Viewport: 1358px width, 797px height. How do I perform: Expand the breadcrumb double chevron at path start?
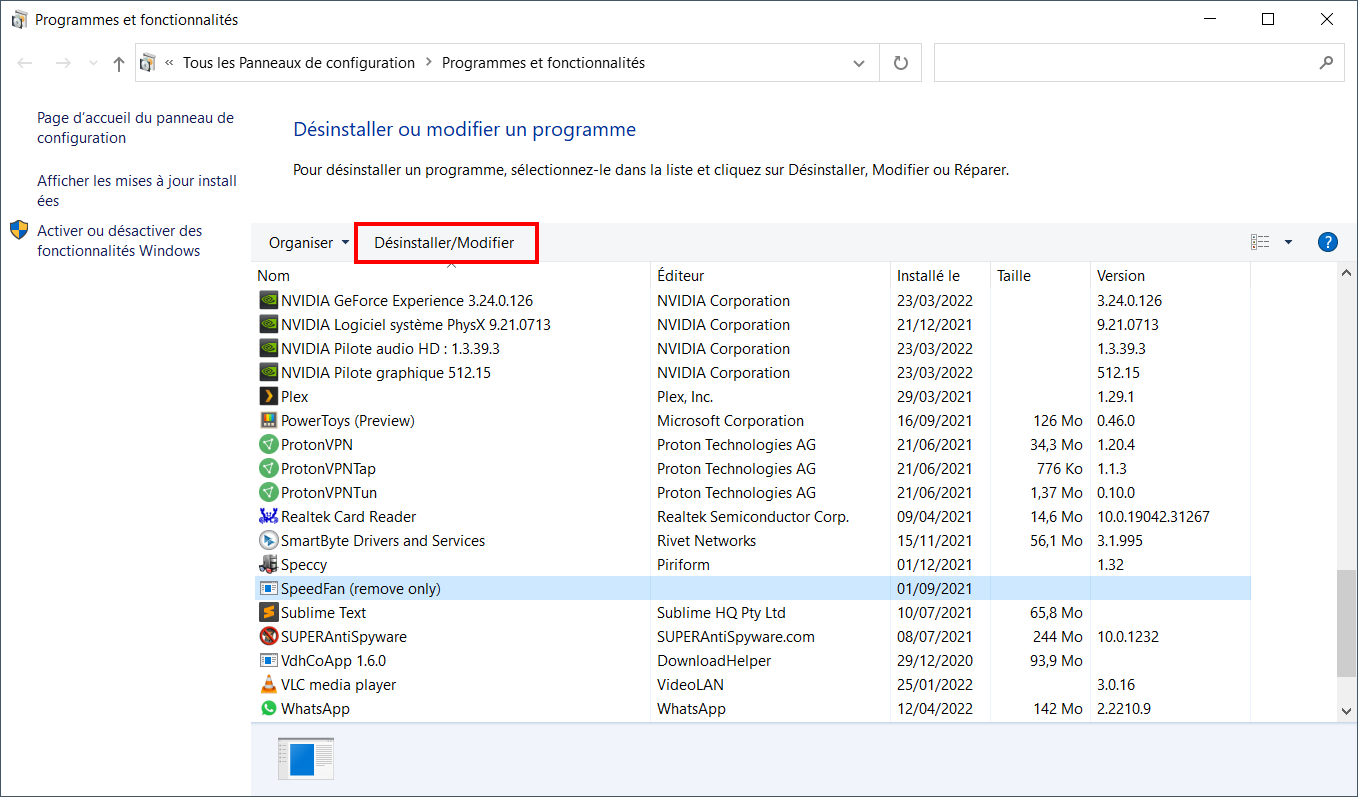(169, 63)
